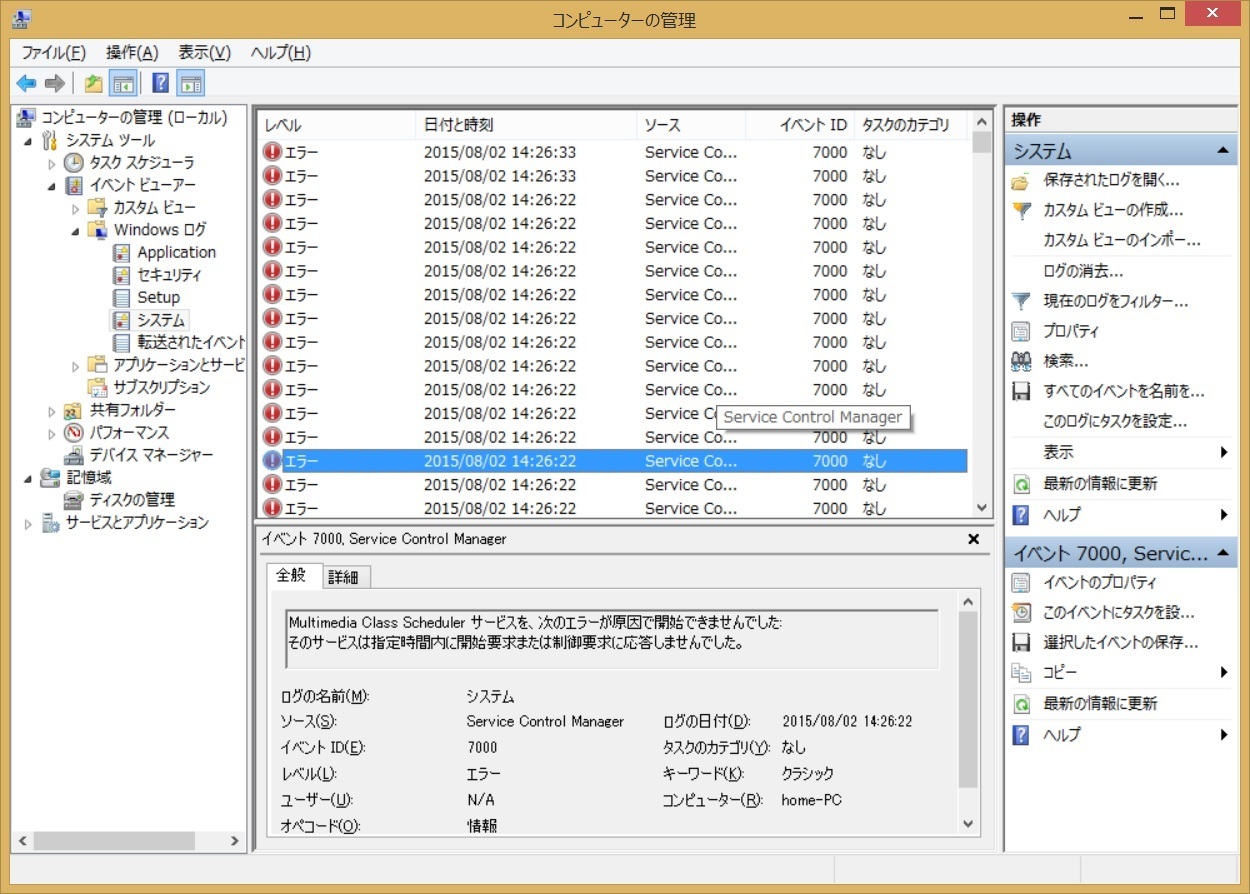The image size is (1250, 894).
Task: Click the up one level folder icon
Action: pyautogui.click(x=93, y=84)
